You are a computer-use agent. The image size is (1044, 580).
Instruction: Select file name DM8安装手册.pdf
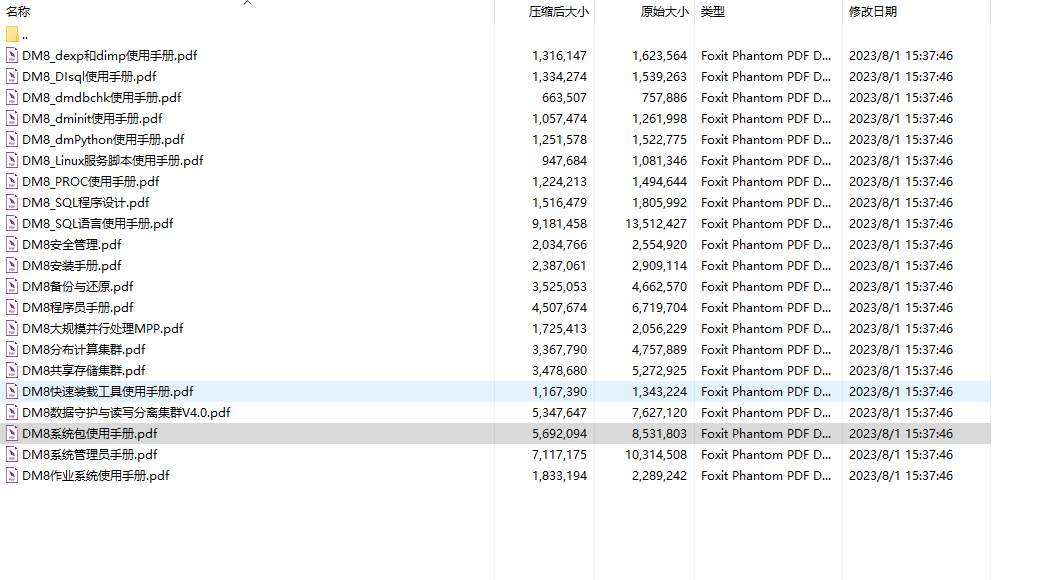72,265
